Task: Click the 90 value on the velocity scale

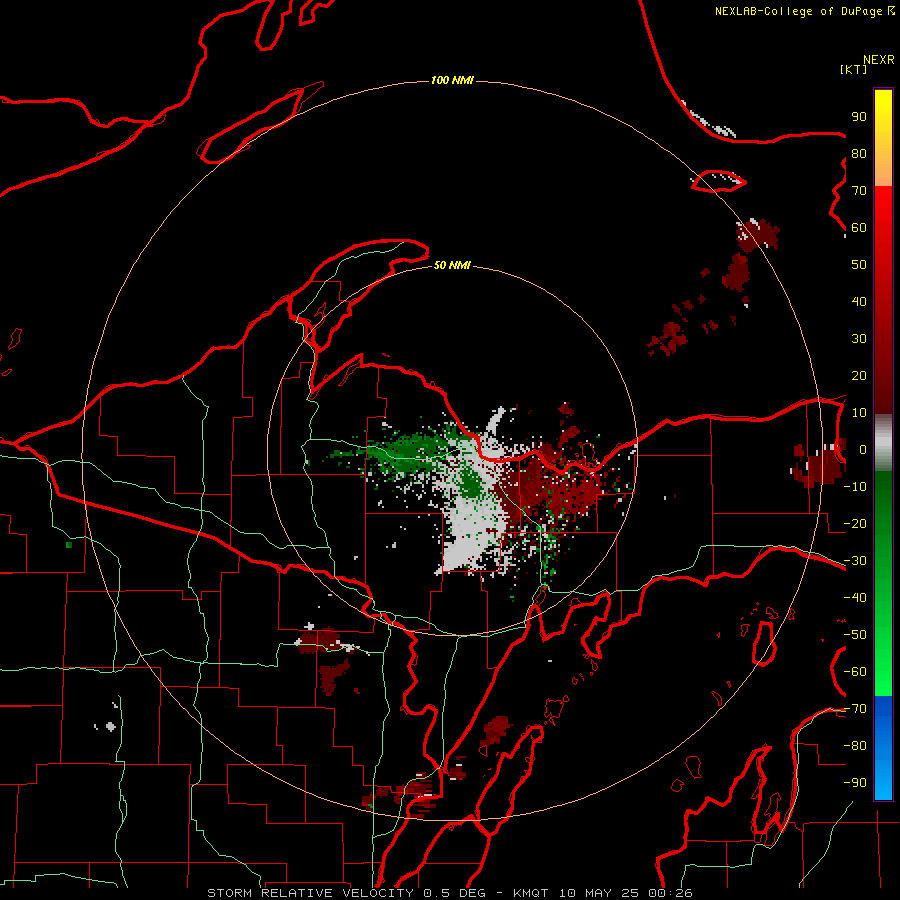Action: click(859, 117)
